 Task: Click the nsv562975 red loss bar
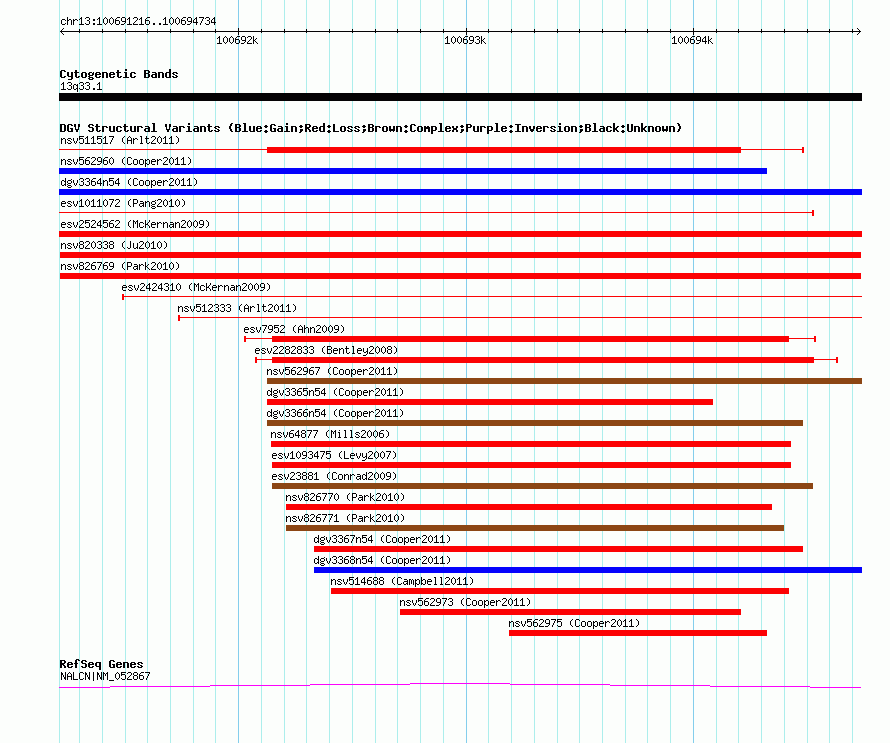click(x=638, y=633)
